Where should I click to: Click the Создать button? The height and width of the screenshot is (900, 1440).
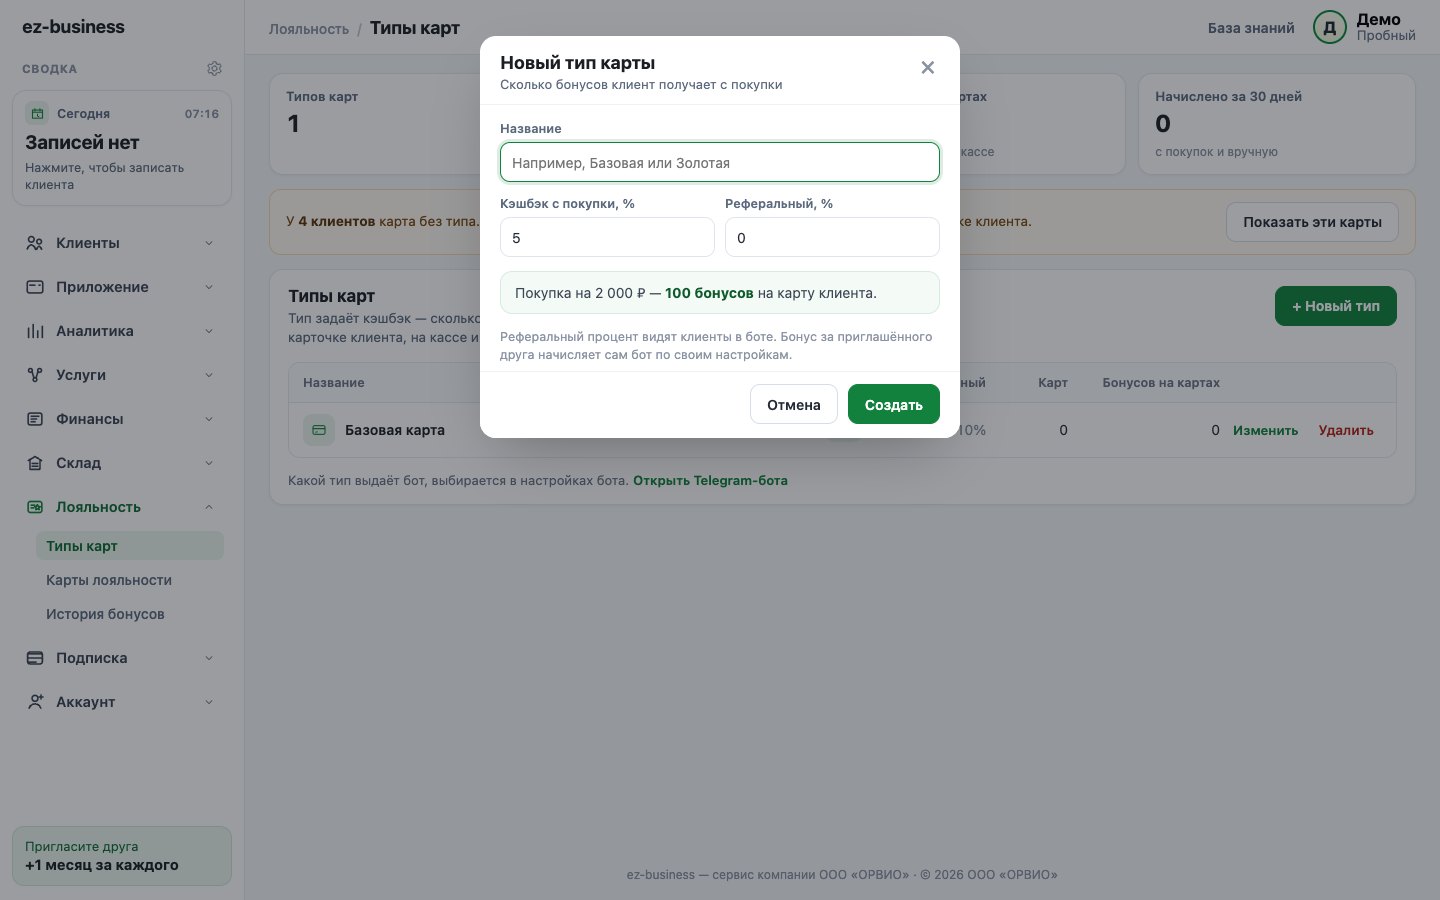(x=894, y=404)
